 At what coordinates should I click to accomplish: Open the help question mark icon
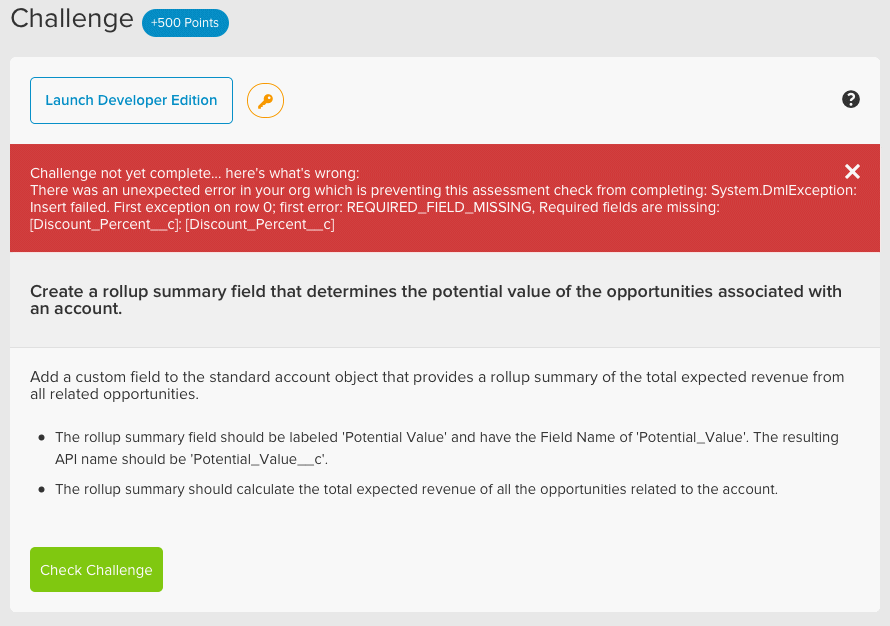(x=851, y=99)
